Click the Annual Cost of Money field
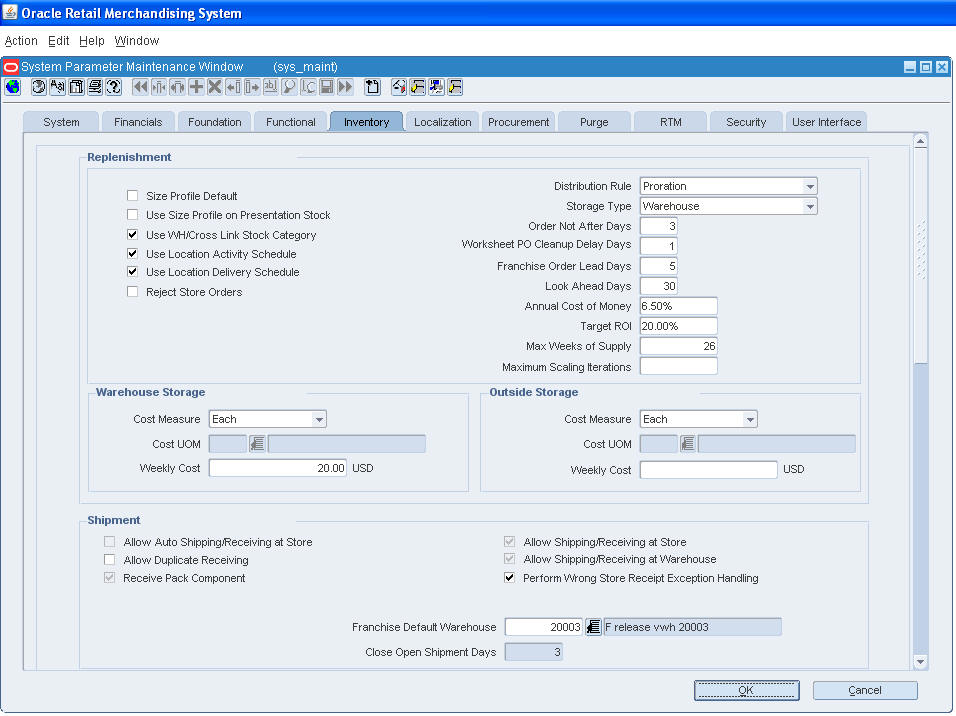This screenshot has width=956, height=716. [x=678, y=306]
